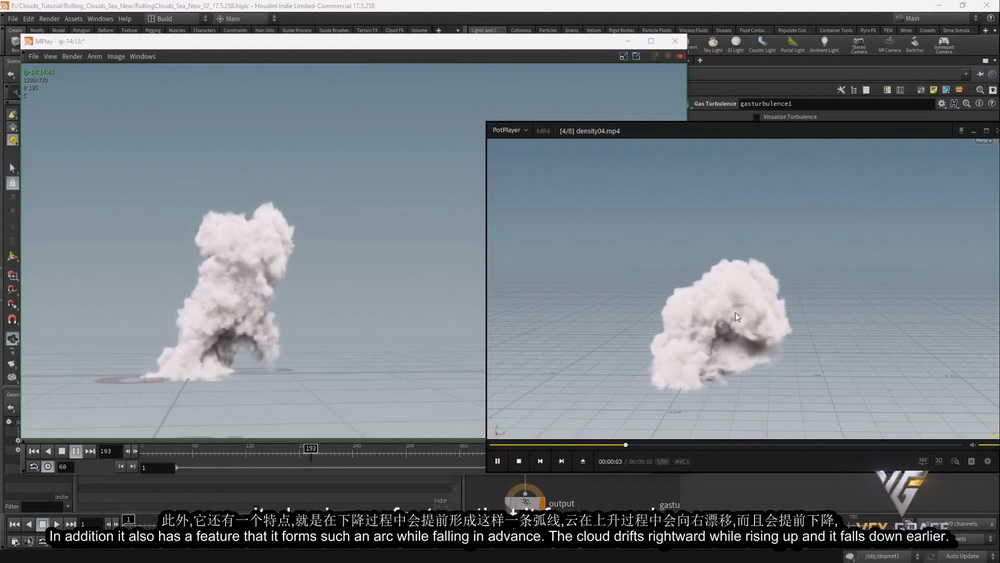Toggle MPlay loop playback mode button

click(x=34, y=467)
